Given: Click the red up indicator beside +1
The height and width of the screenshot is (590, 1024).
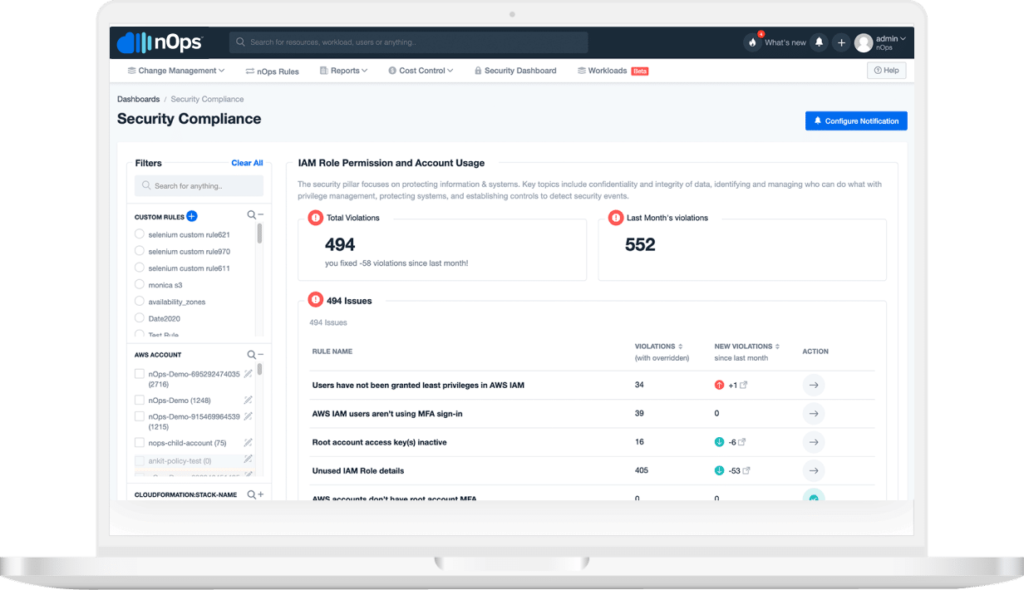Looking at the screenshot, I should (x=719, y=385).
